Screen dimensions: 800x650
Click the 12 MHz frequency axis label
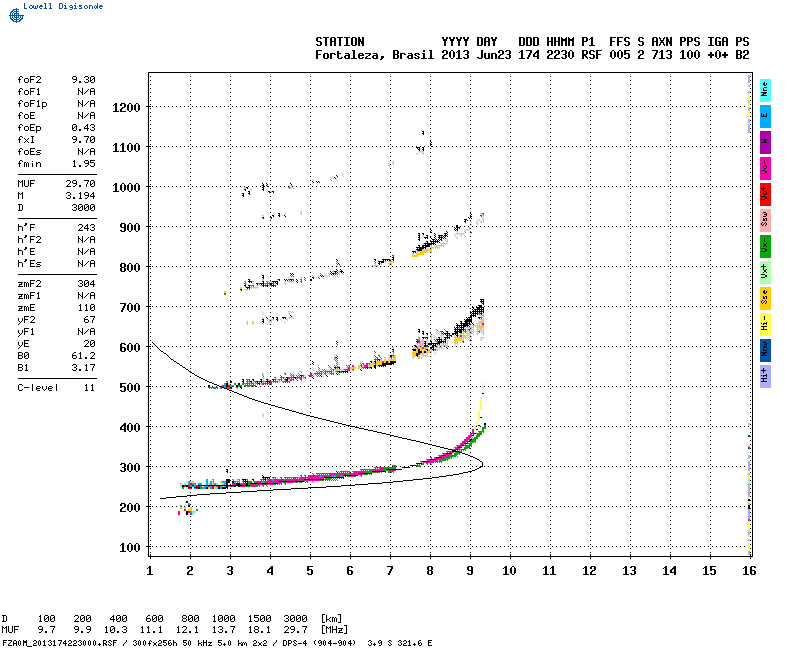click(x=589, y=571)
